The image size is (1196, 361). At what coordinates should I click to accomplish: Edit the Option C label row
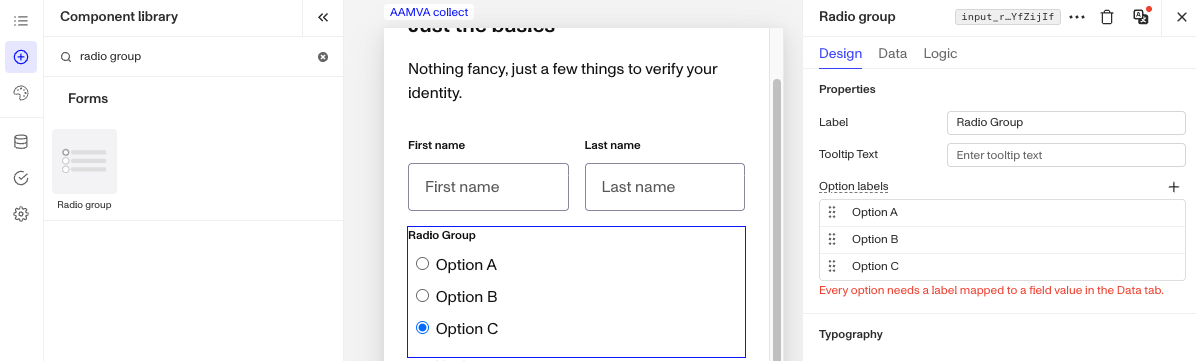click(x=1002, y=266)
